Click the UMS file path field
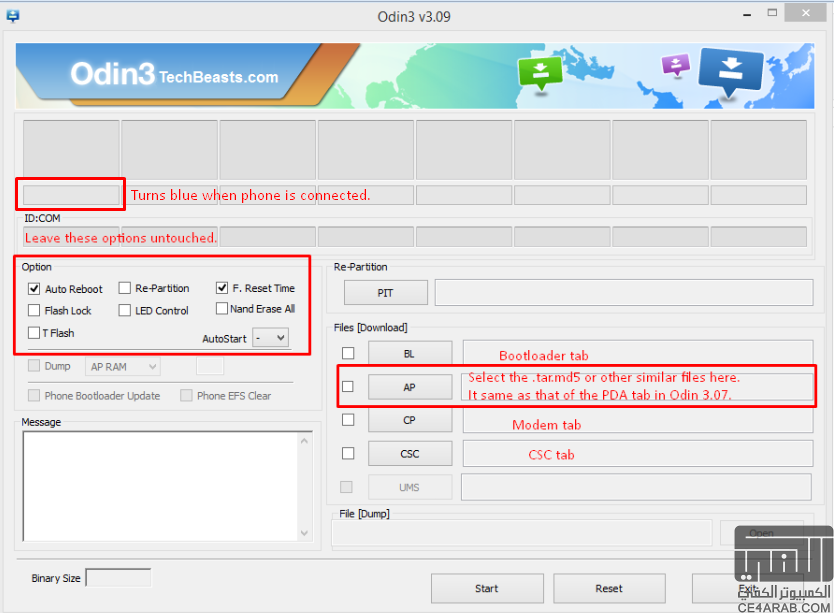Viewport: 834px width, 613px height. click(x=637, y=487)
